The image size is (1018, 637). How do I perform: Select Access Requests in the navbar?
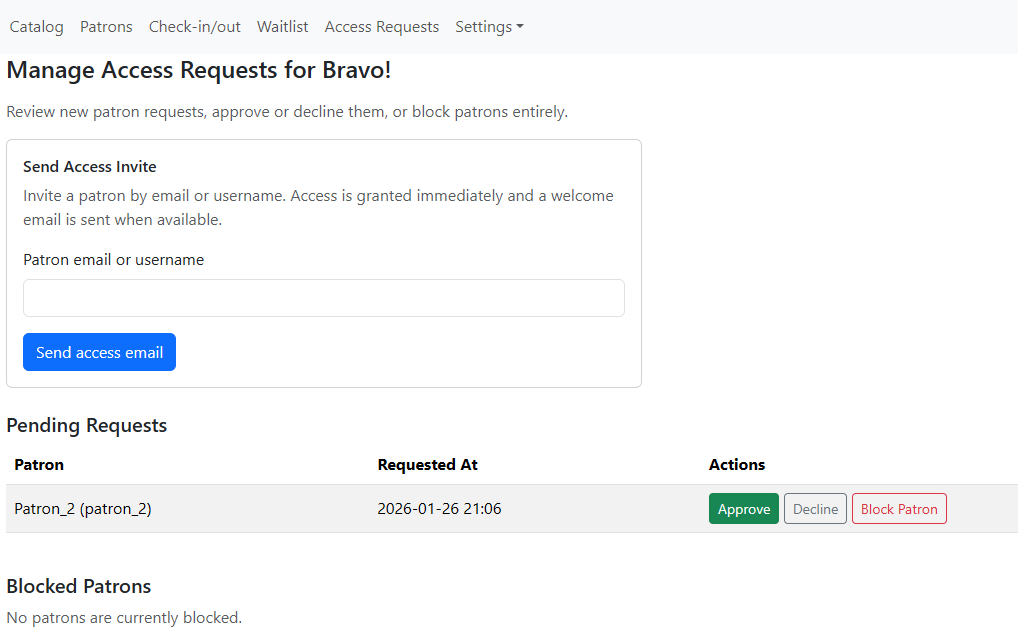[382, 27]
